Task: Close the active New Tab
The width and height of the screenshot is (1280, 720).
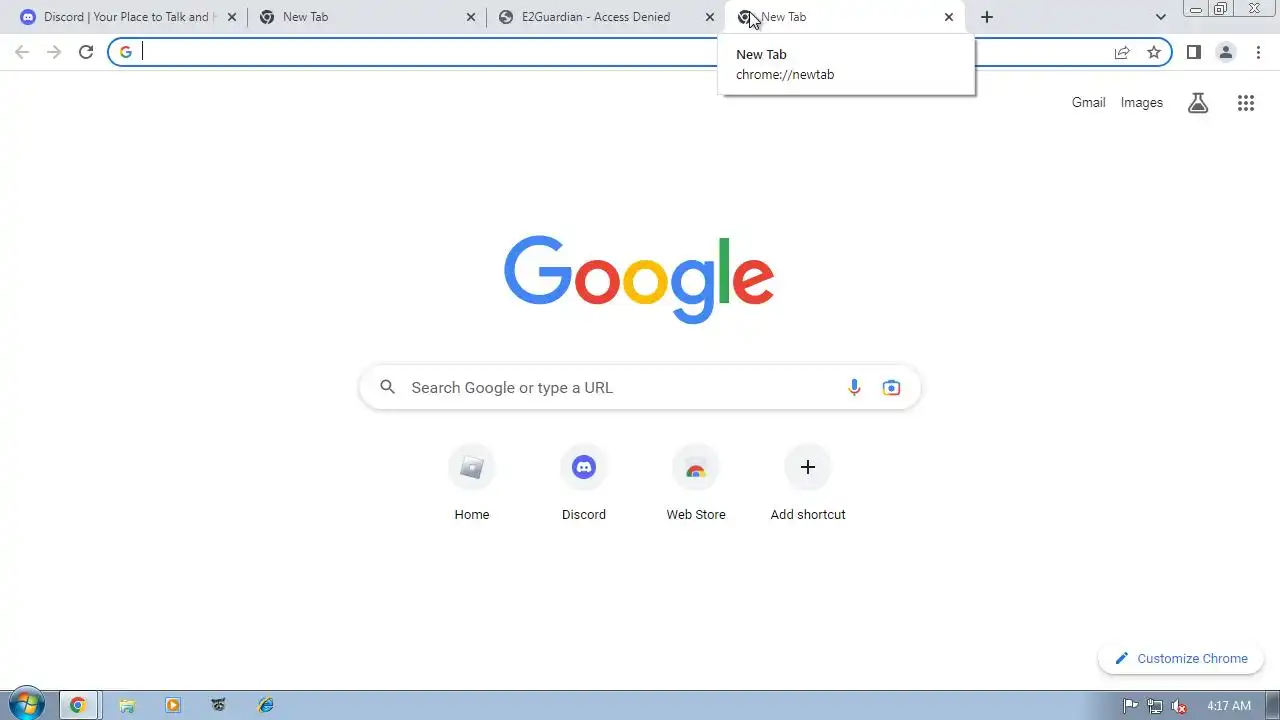Action: coord(949,17)
